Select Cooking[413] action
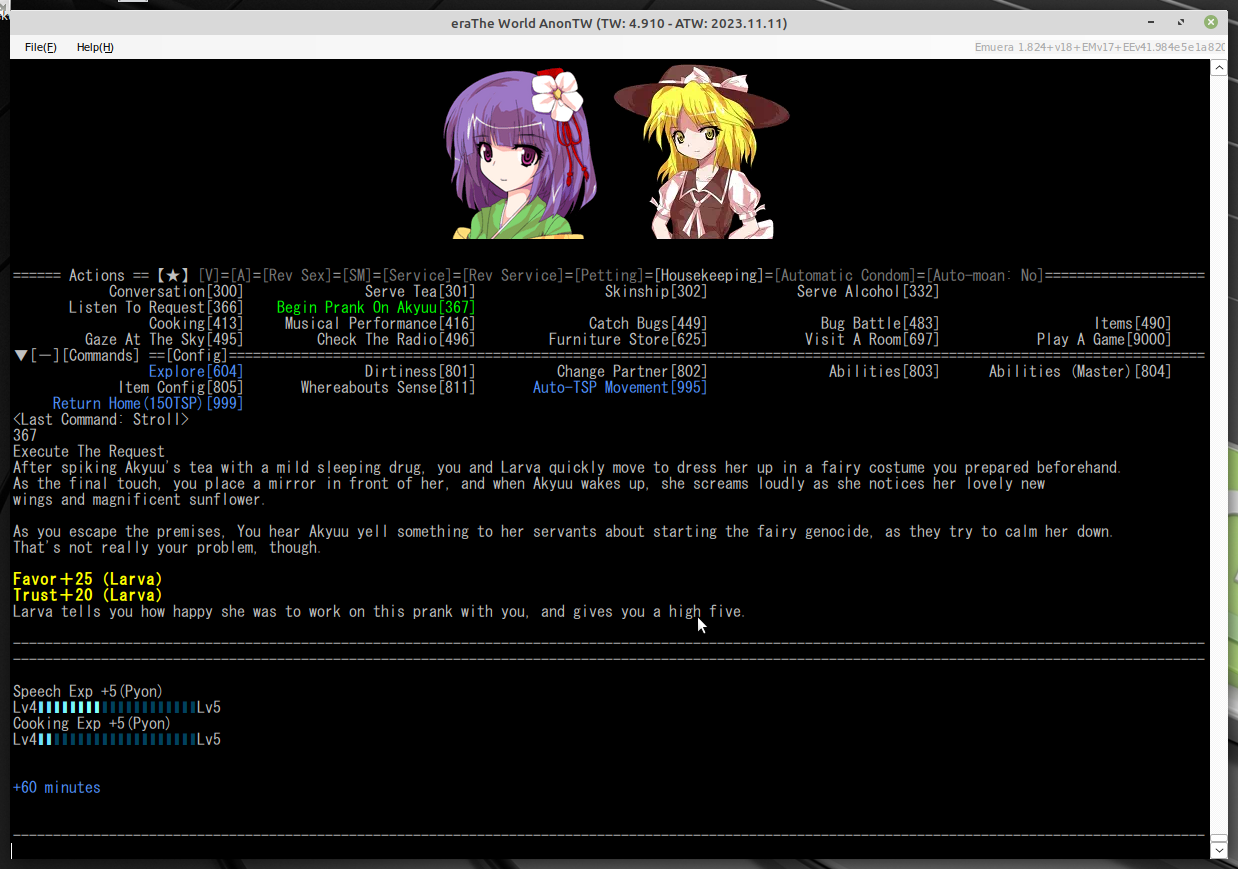This screenshot has height=869, width=1238. click(196, 324)
